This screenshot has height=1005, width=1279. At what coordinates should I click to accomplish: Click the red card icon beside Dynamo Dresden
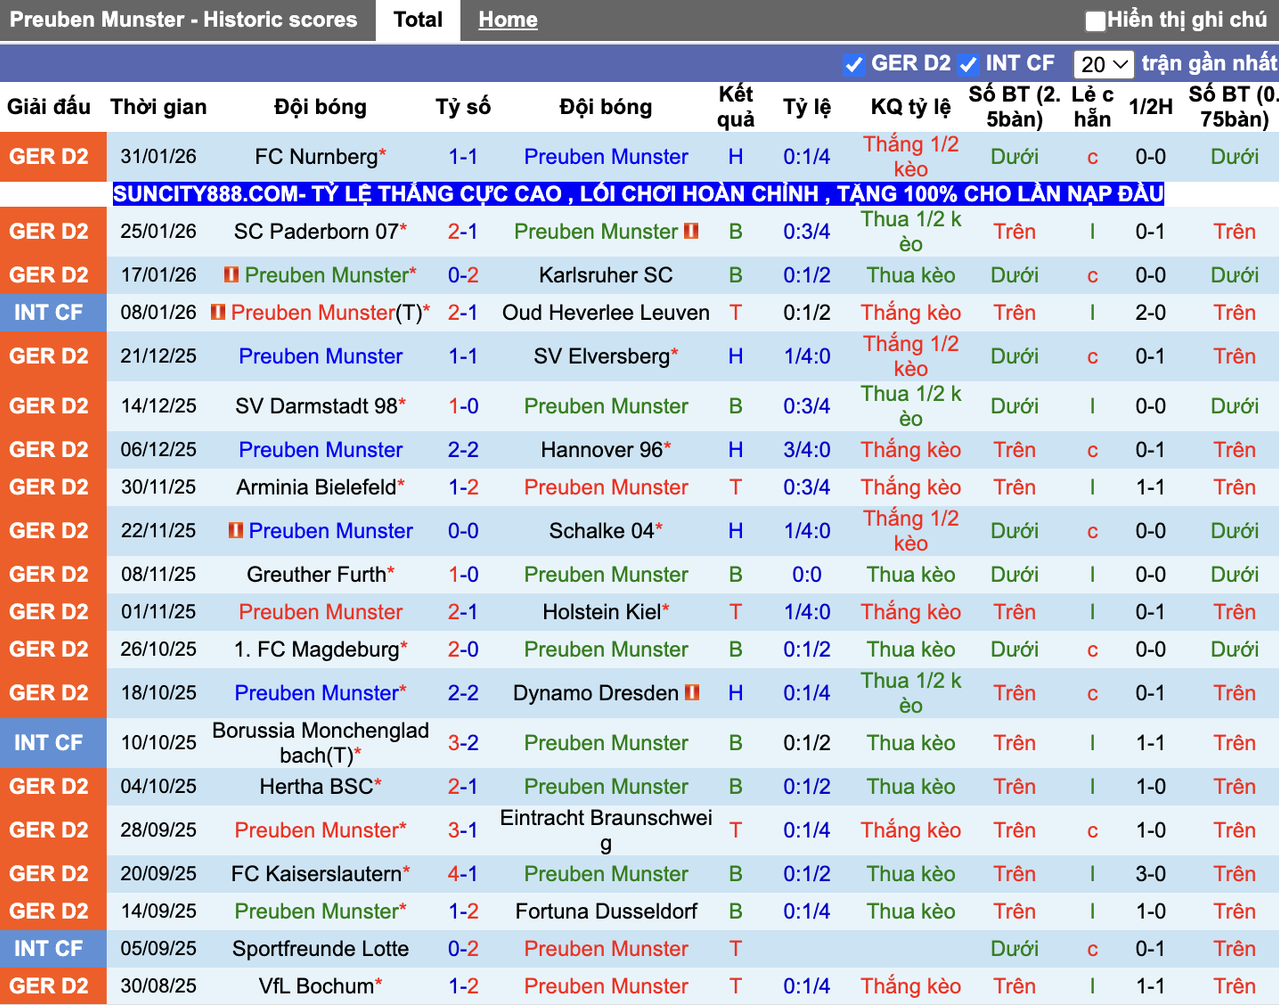(x=692, y=693)
